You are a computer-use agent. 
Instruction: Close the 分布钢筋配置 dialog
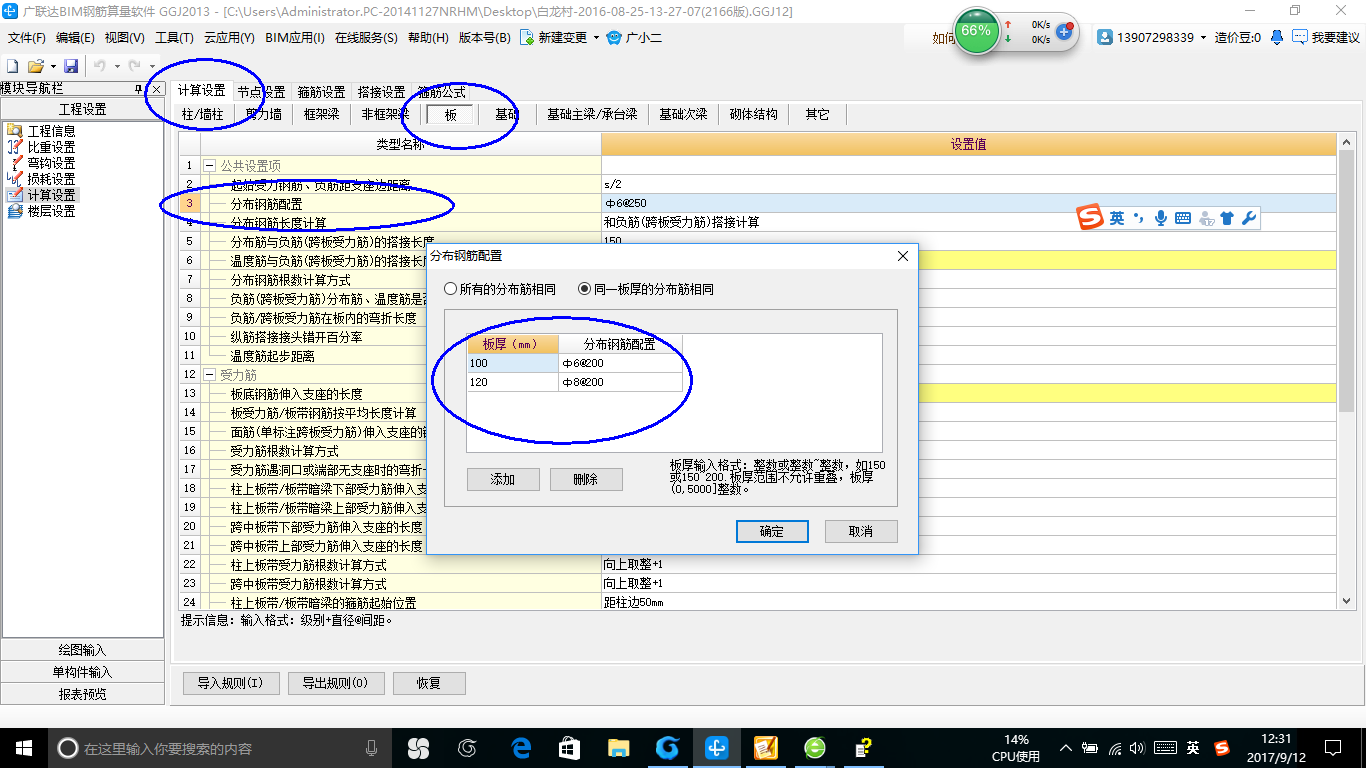(903, 256)
